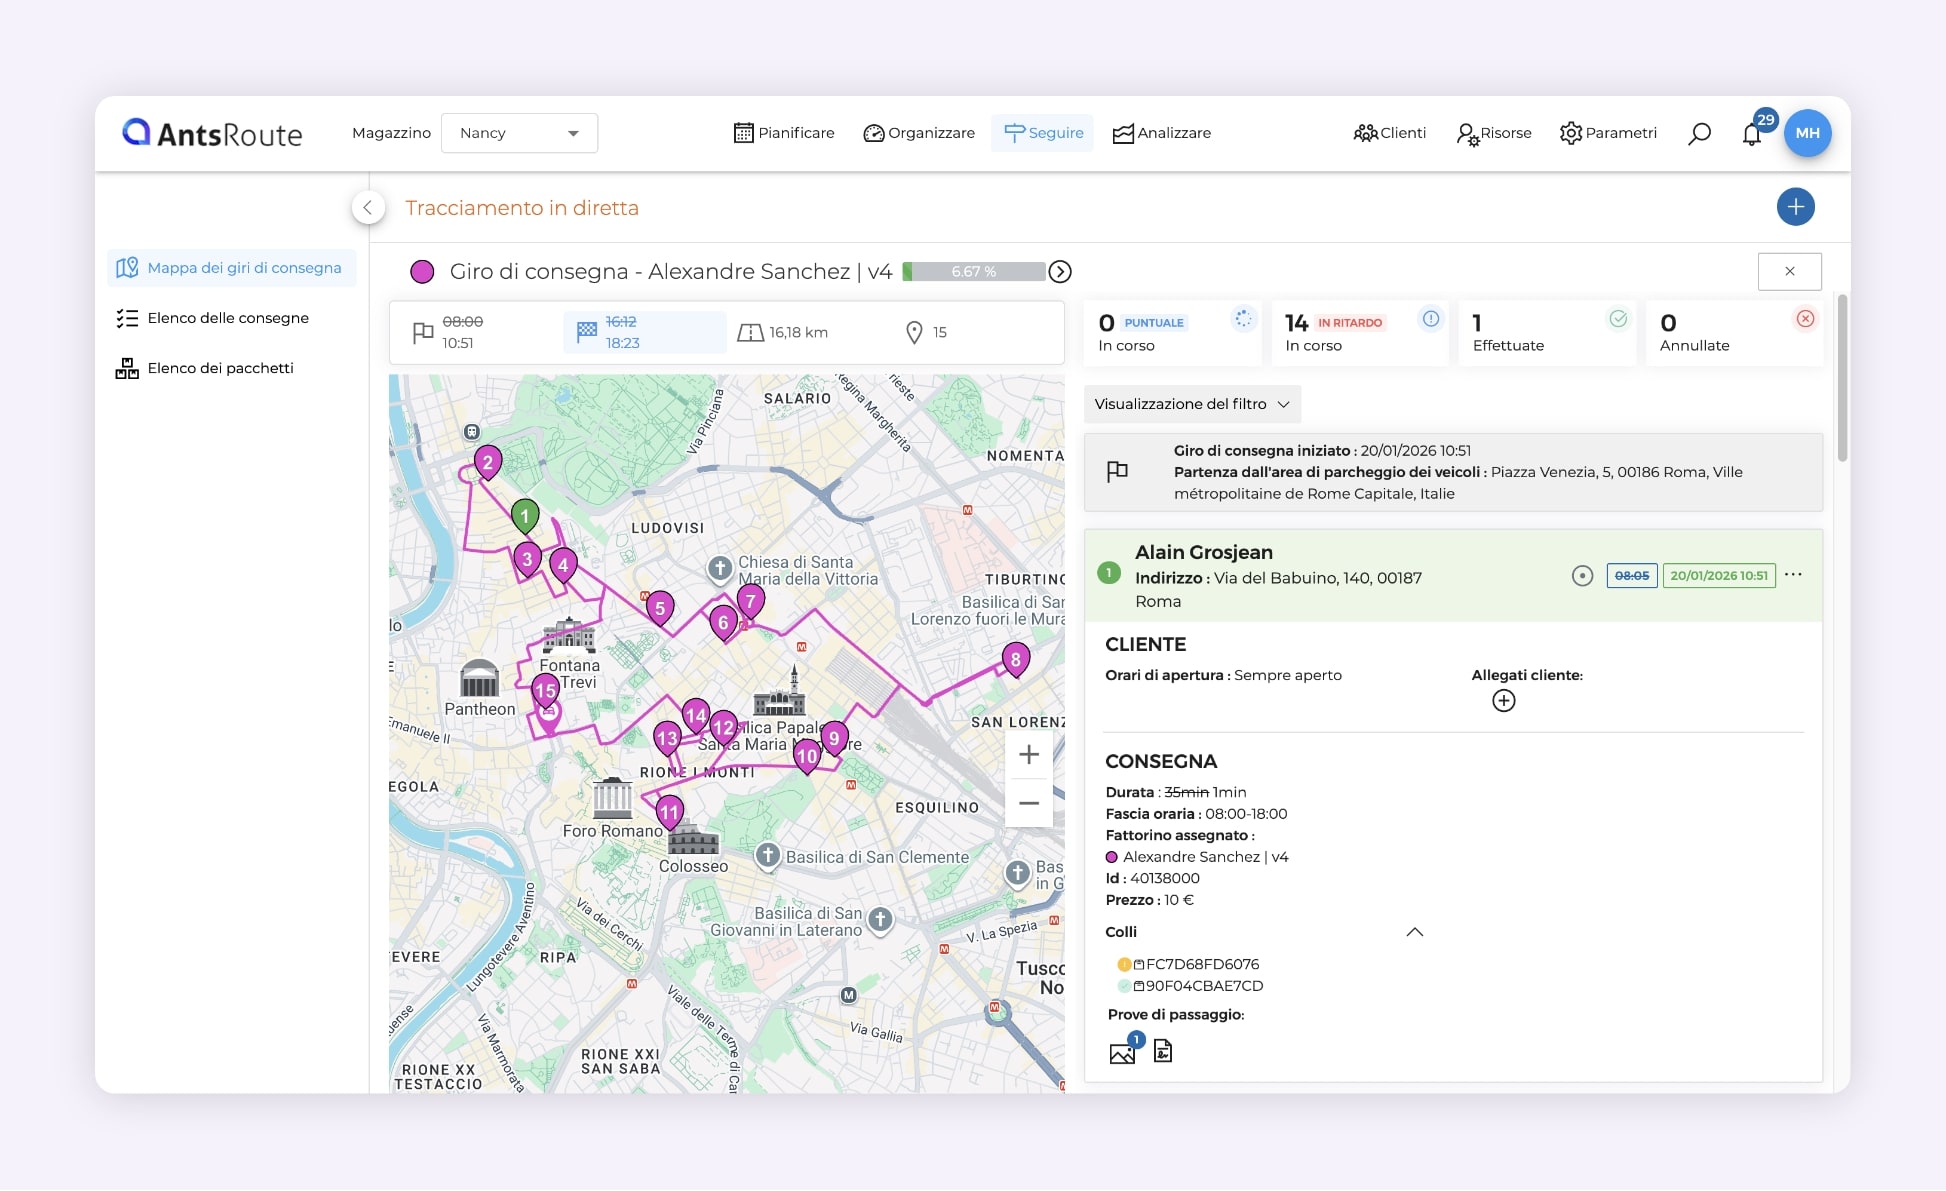
Task: Open the photo proof of passage icon
Action: coord(1122,1052)
